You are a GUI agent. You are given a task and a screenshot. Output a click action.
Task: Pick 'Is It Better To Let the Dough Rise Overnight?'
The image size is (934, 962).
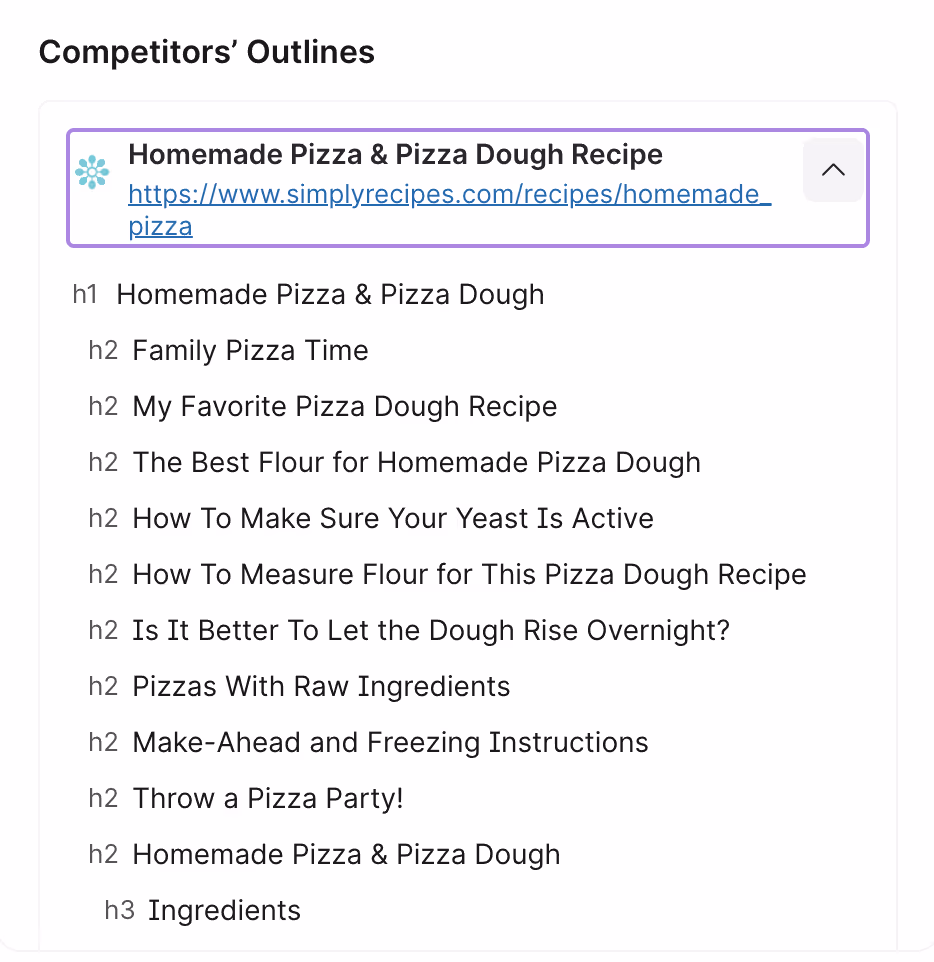(431, 631)
